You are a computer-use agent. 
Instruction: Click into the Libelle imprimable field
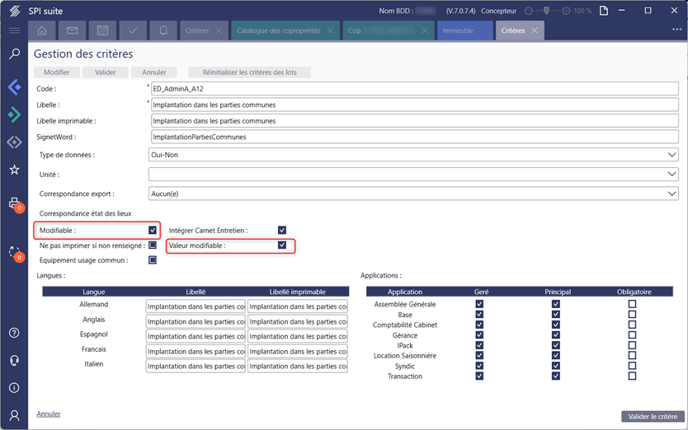tap(415, 121)
